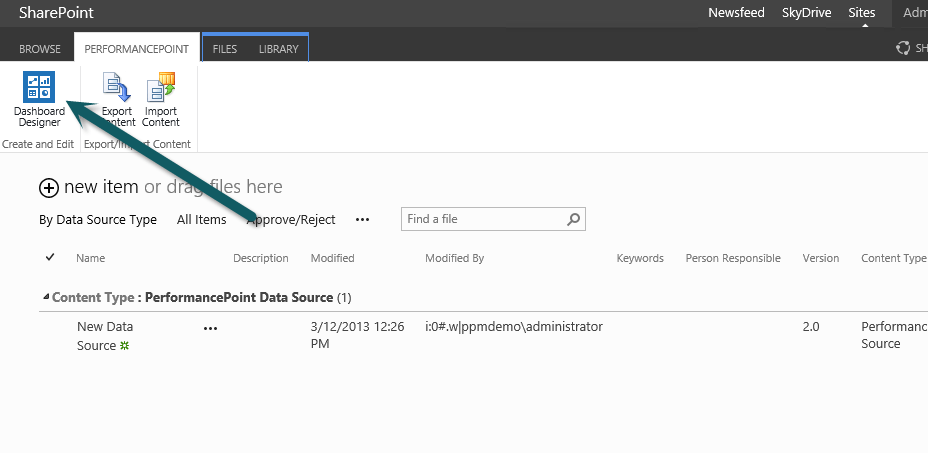928x453 pixels.
Task: Open the ellipsis menu for New Data Source
Action: [x=210, y=328]
